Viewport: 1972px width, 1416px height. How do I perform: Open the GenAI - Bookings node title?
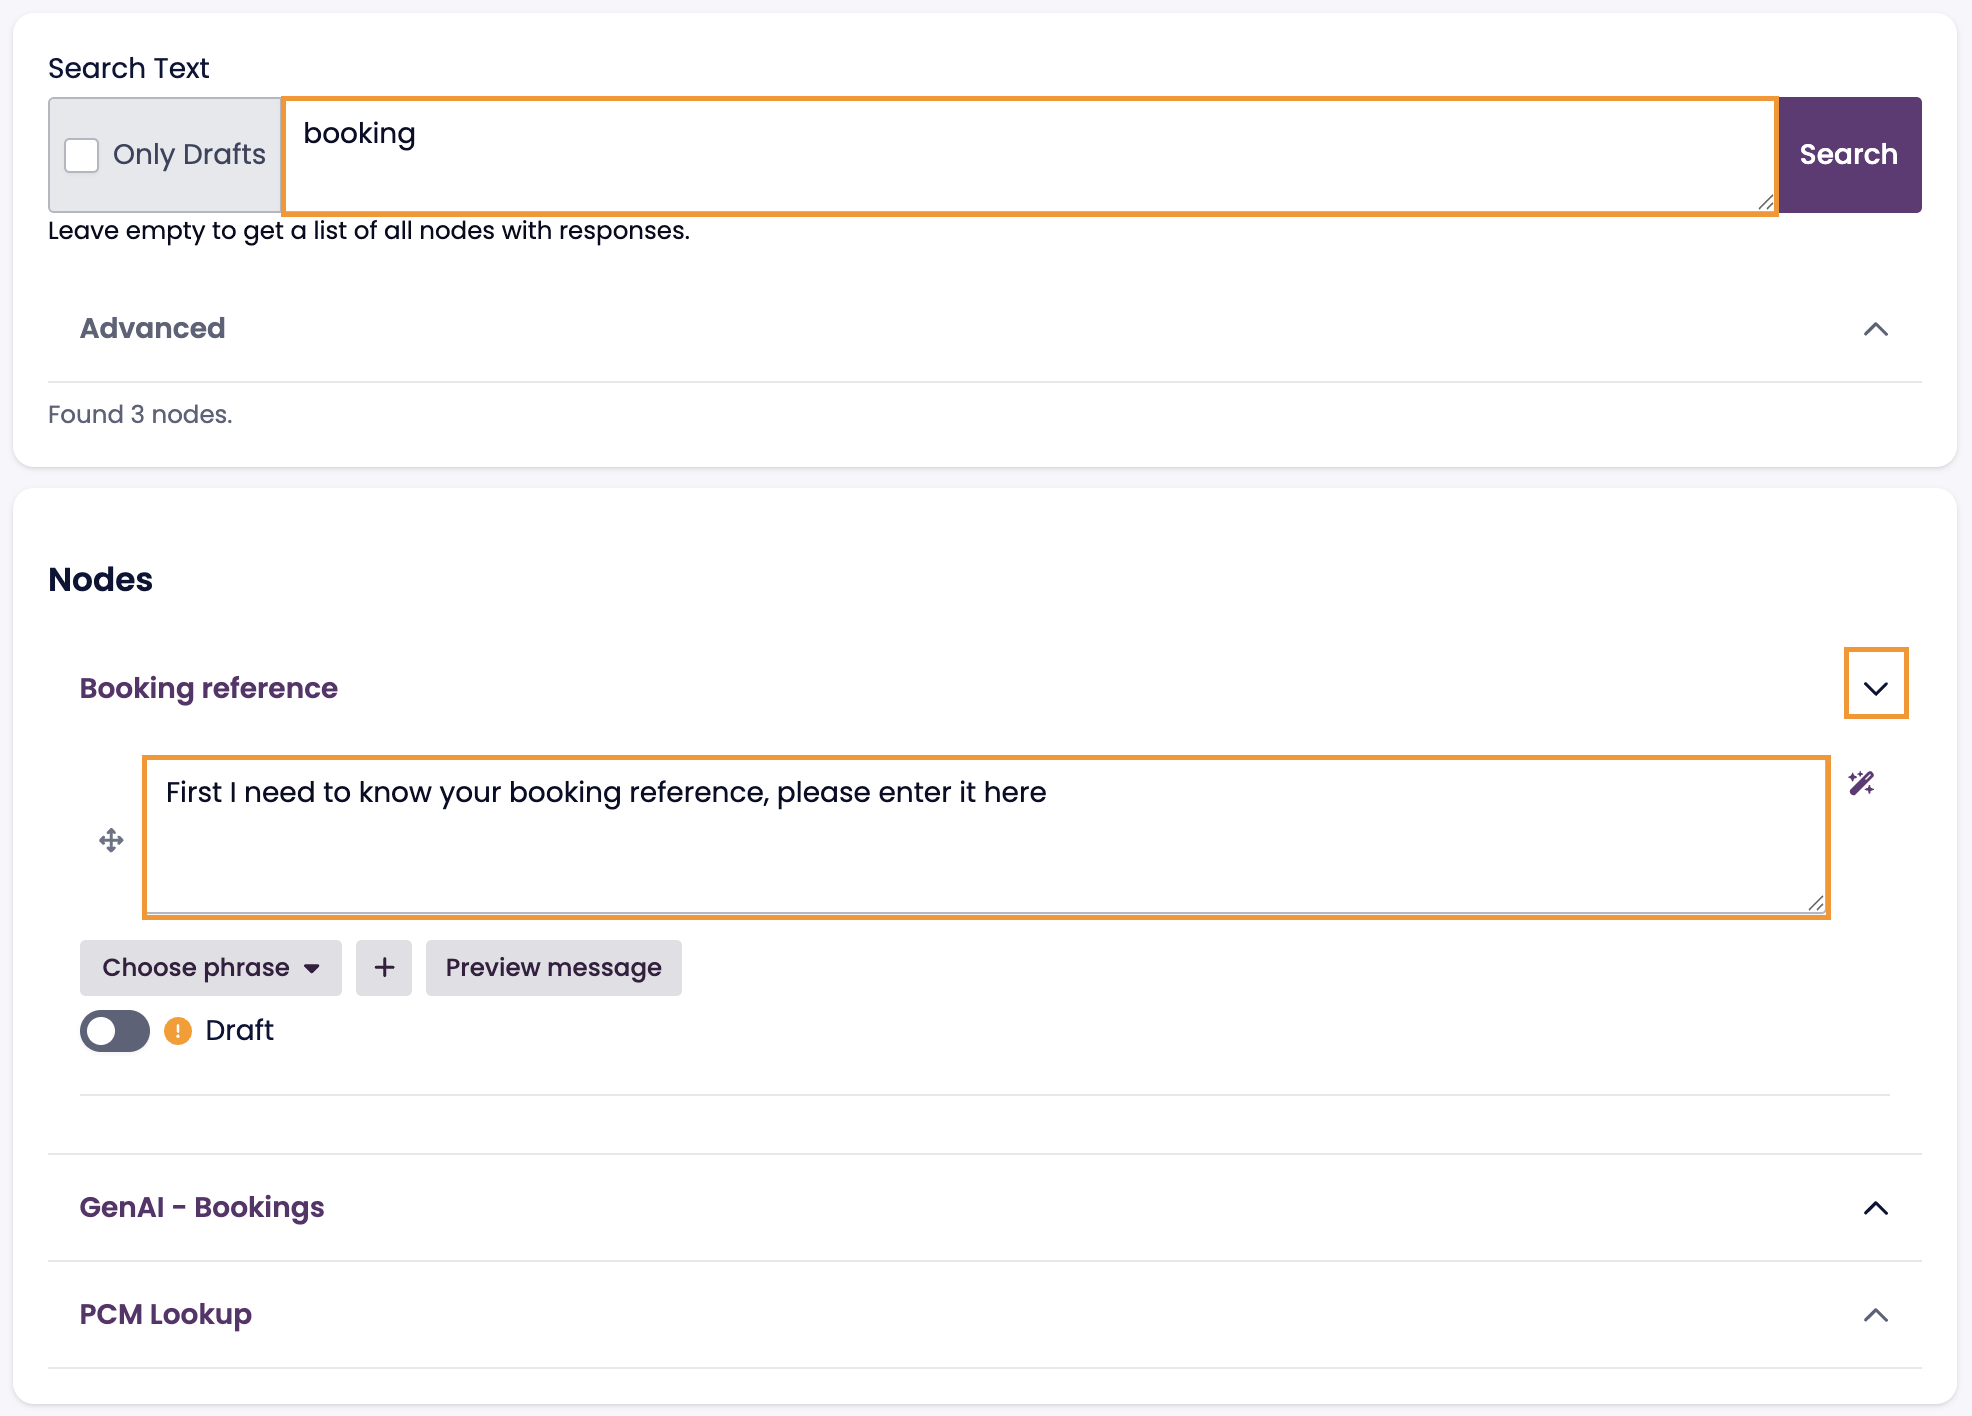click(202, 1207)
